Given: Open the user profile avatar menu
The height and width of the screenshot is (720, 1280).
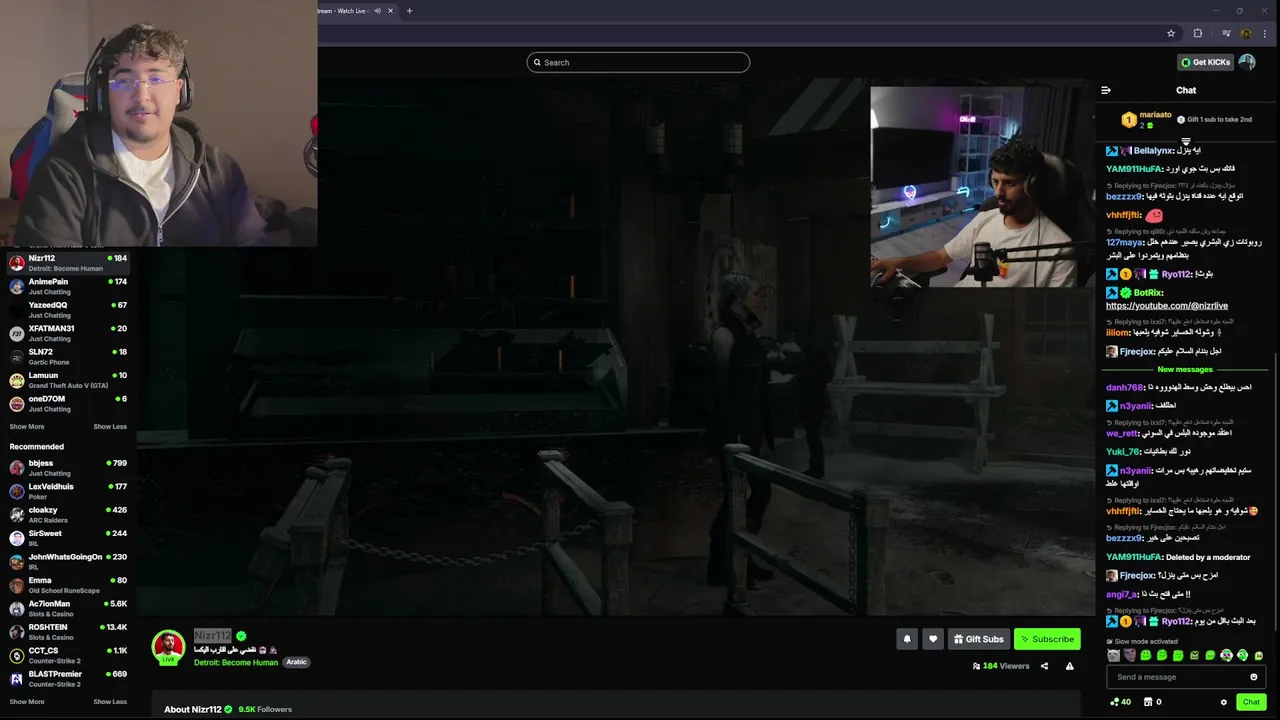Looking at the screenshot, I should coord(1247,62).
